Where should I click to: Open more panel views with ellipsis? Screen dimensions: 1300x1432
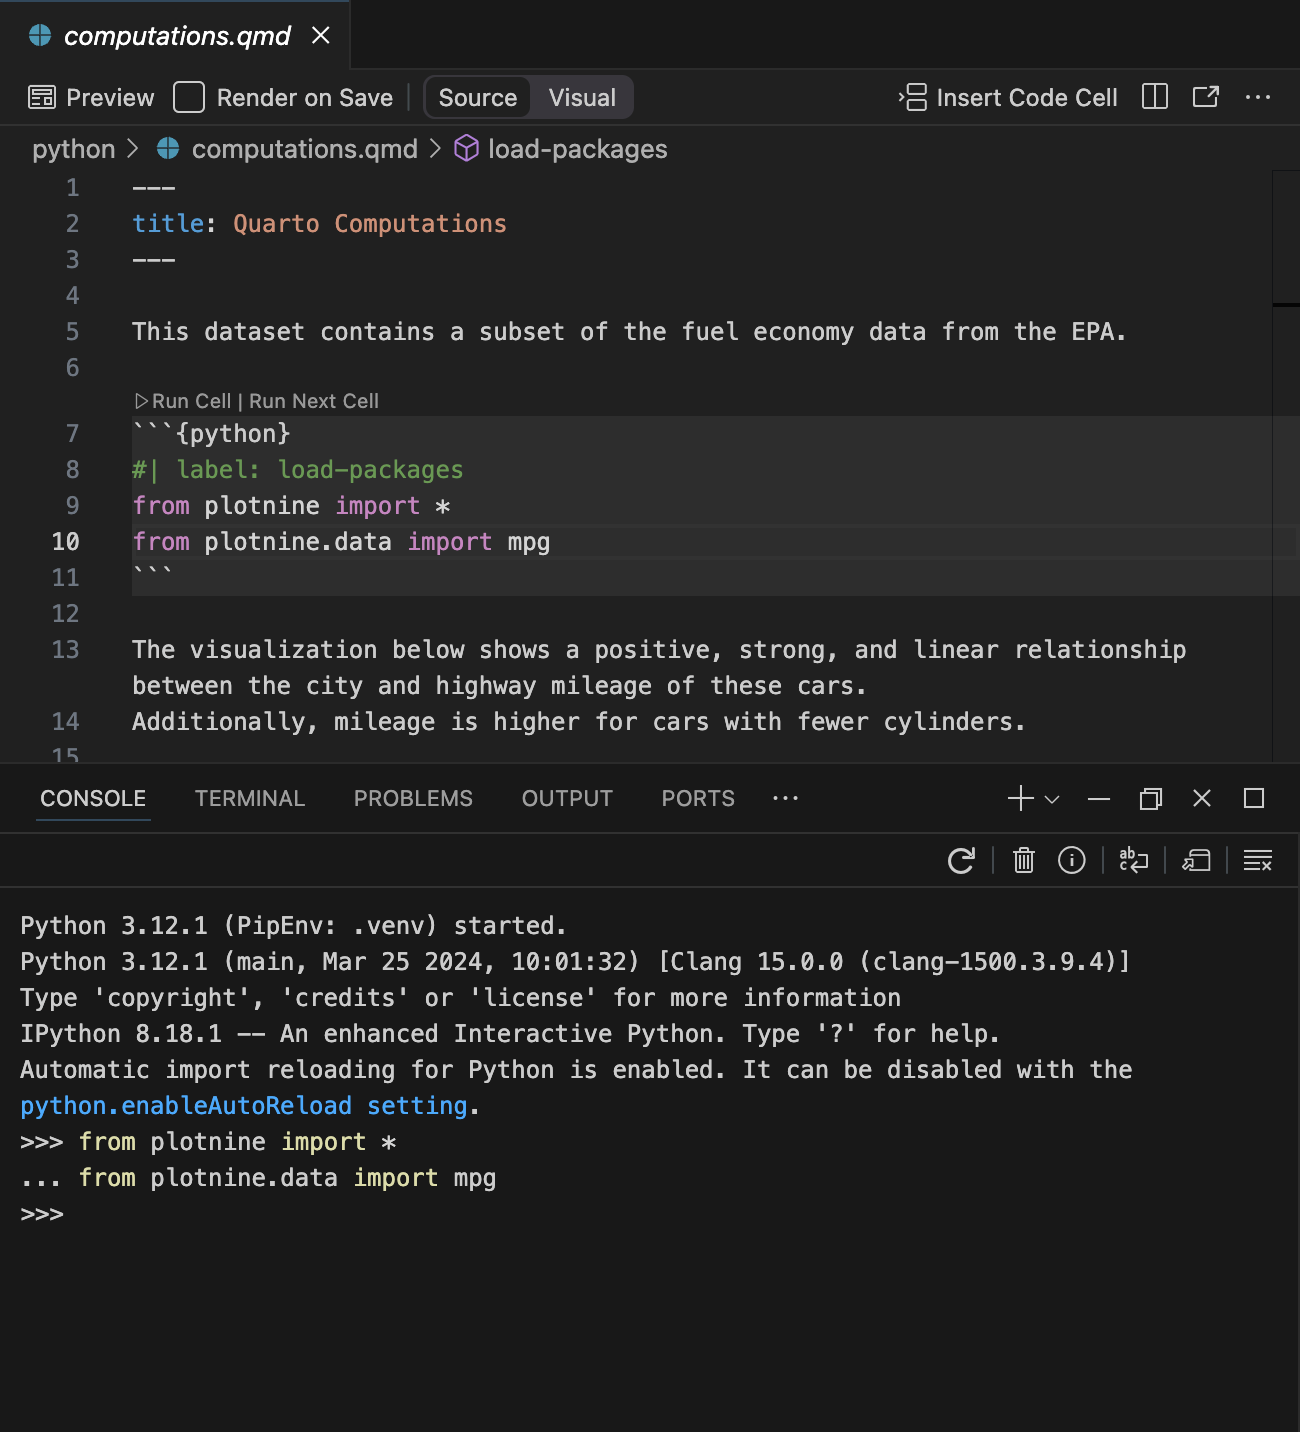pyautogui.click(x=785, y=798)
